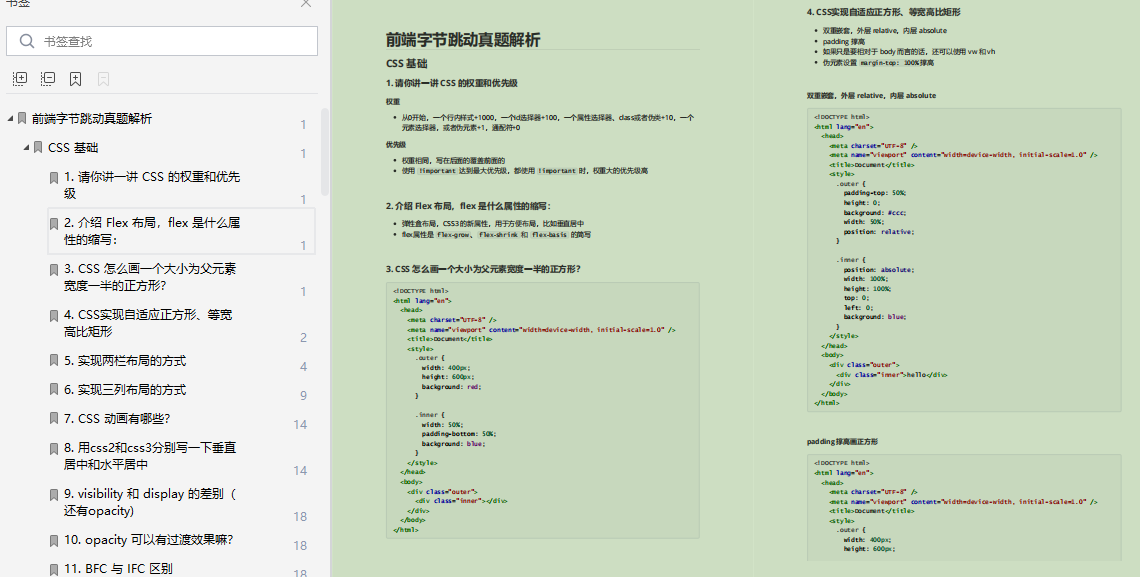
Task: Click bookmark icon beside 前端字节跳动真题解析
Action: (x=22, y=118)
